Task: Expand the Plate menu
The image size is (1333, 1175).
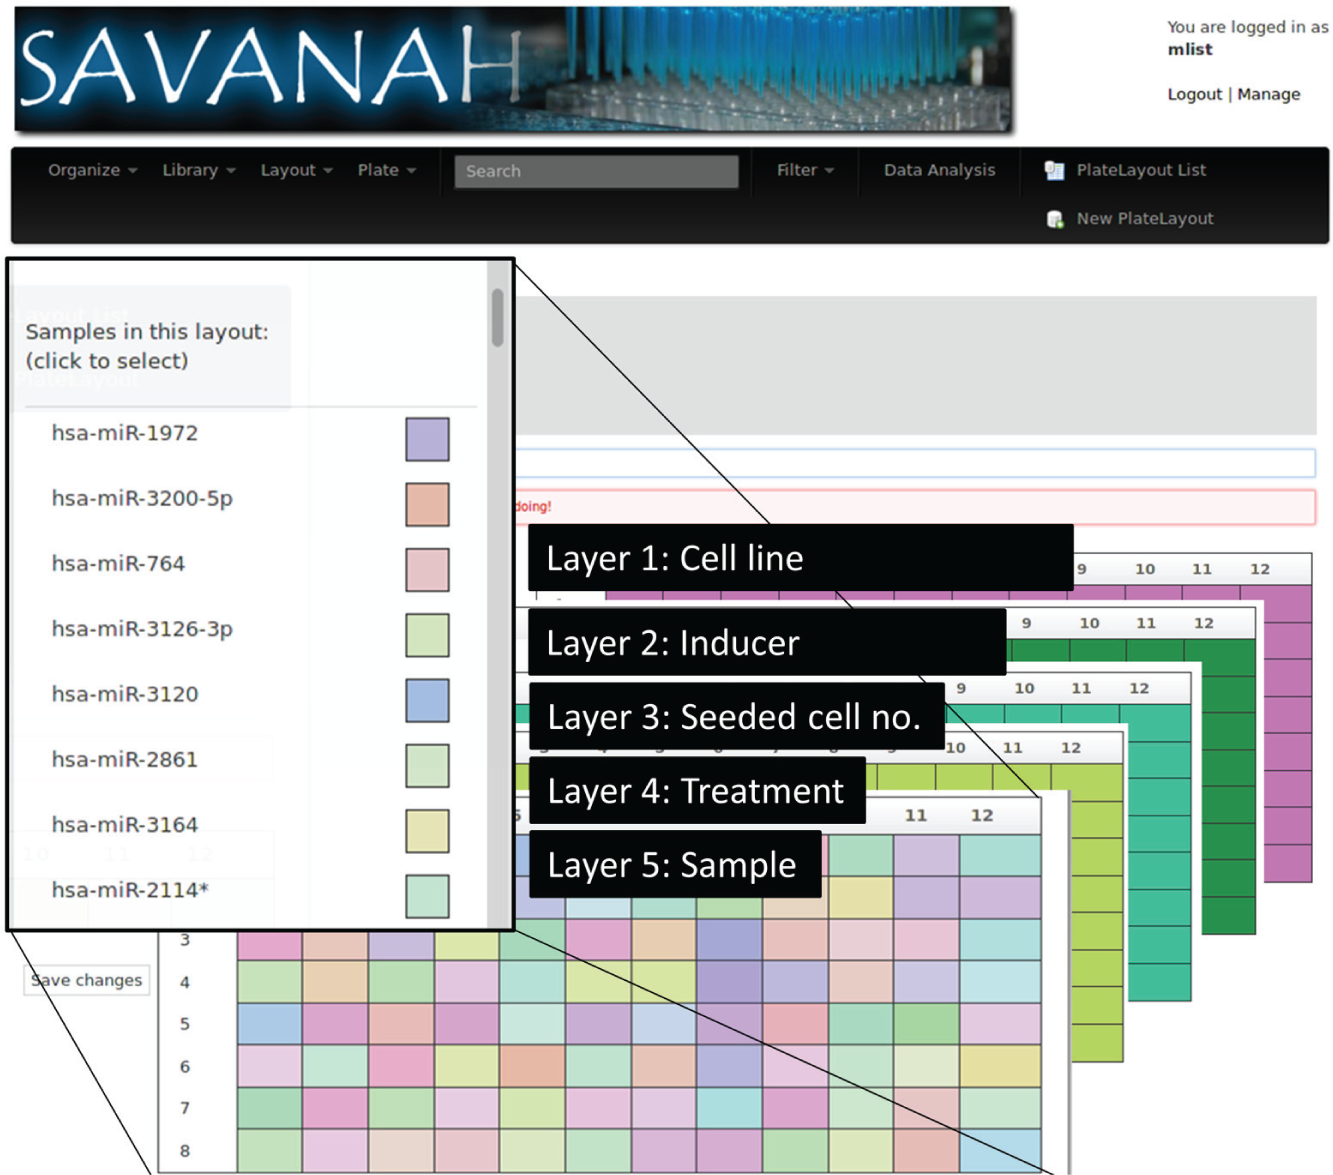Action: click(x=386, y=170)
